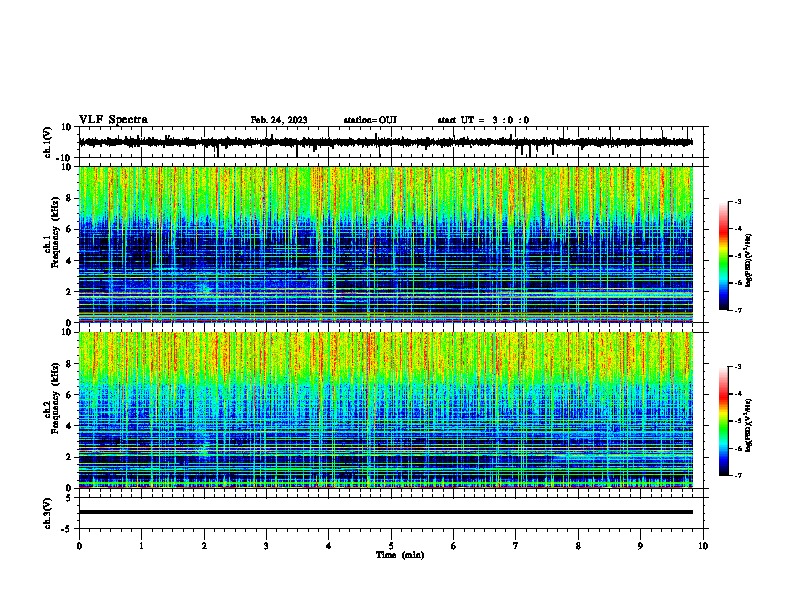Click the time axis tick label "7"

[516, 546]
